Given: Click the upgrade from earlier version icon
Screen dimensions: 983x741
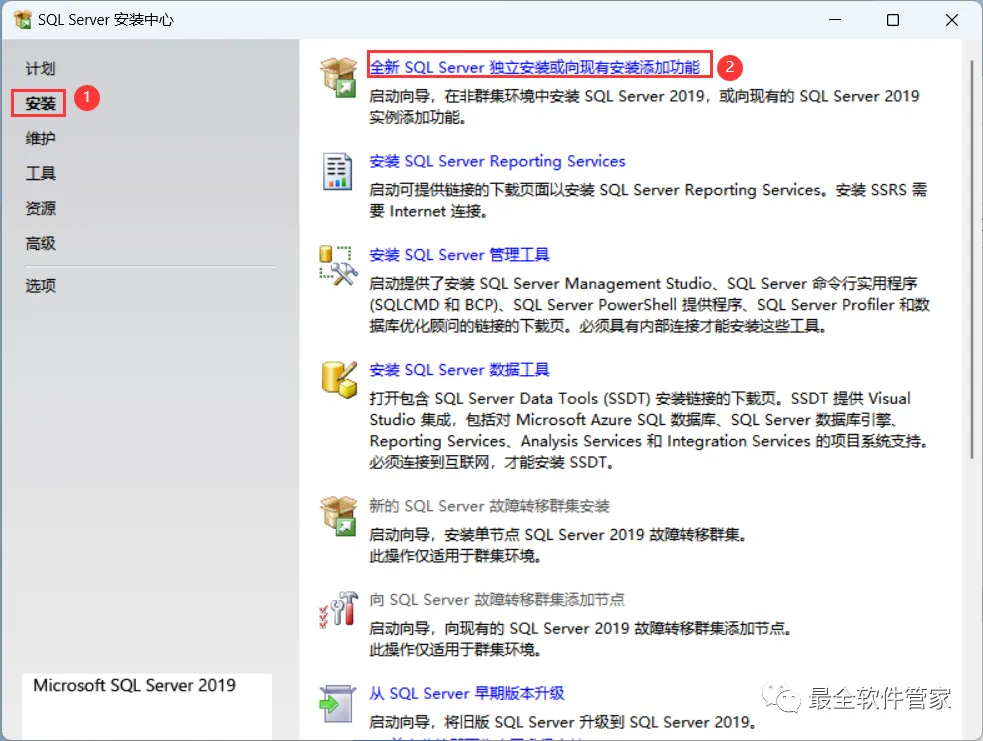Looking at the screenshot, I should pyautogui.click(x=337, y=704).
